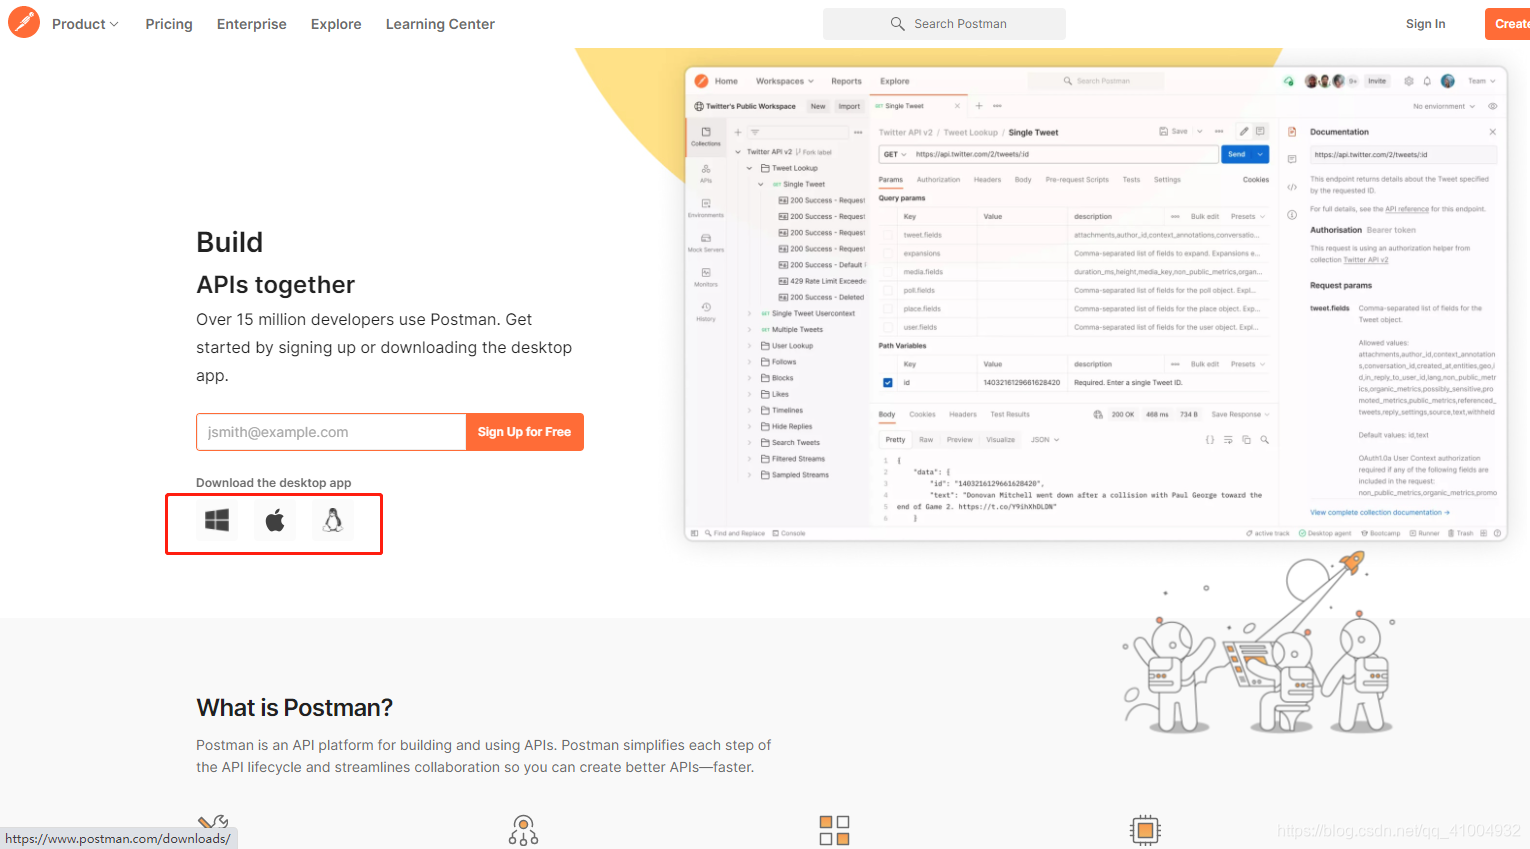Image resolution: width=1530 pixels, height=849 pixels.
Task: Open the Workspaces dropdown in the app preview
Action: 785,81
